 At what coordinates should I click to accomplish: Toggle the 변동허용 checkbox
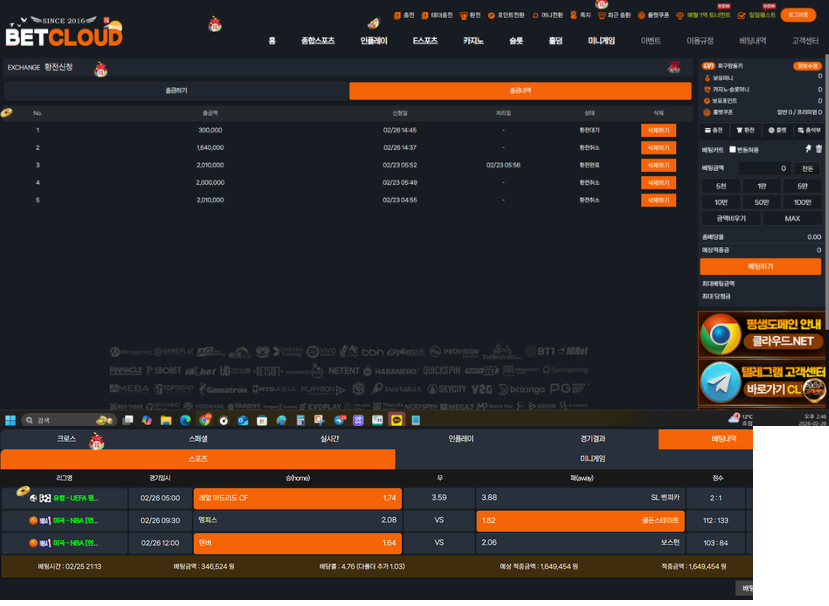click(x=732, y=149)
